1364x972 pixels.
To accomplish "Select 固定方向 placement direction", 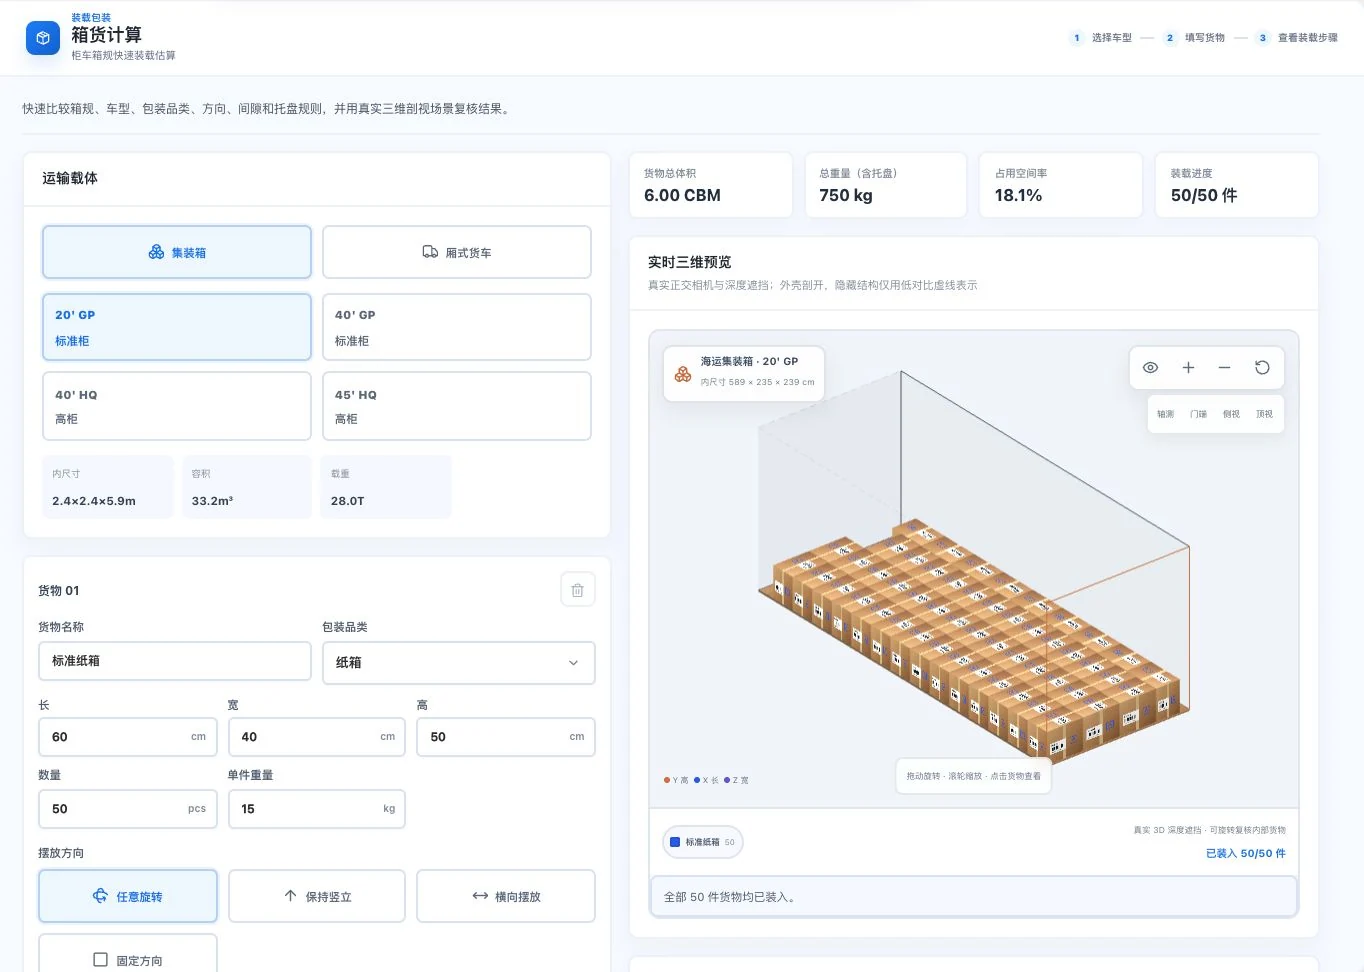I will (128, 956).
